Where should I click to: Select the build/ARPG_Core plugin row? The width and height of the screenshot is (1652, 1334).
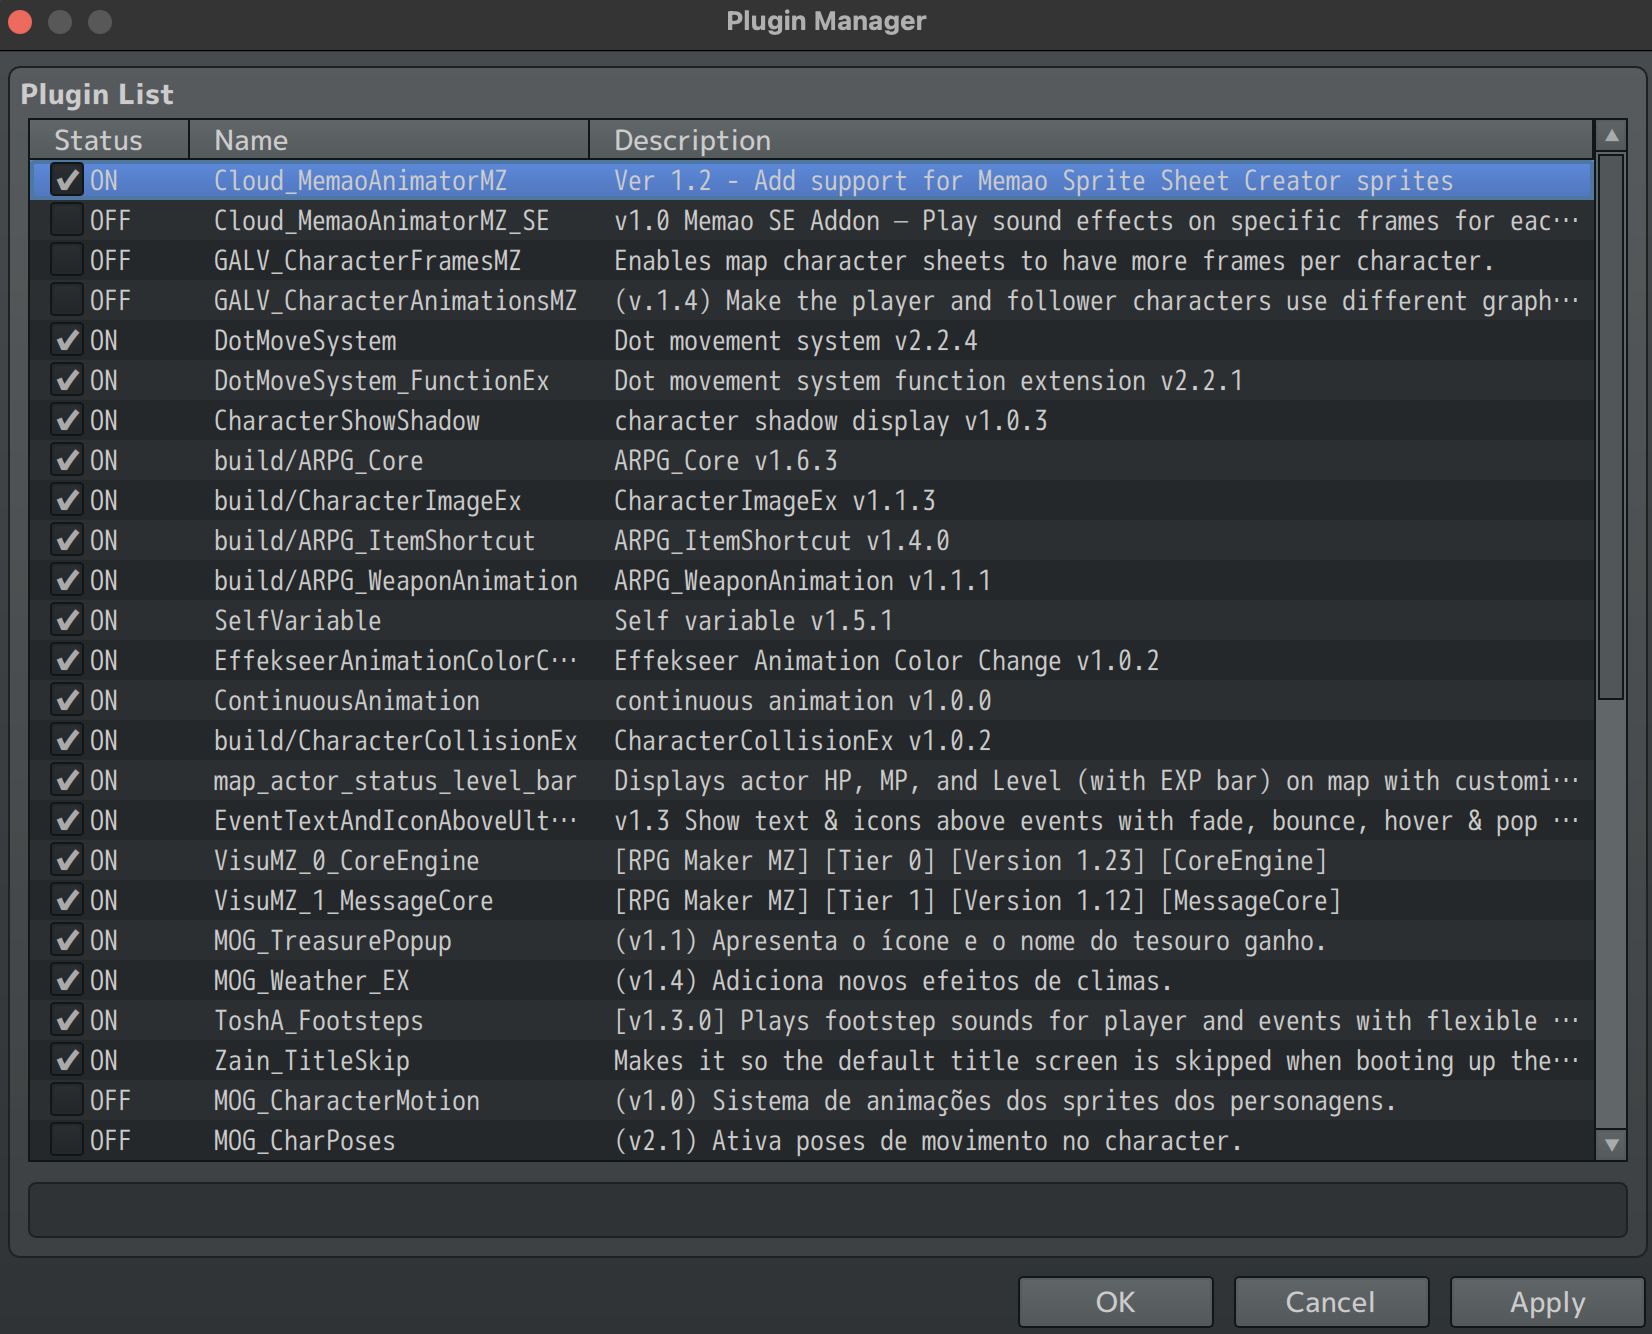pos(318,461)
